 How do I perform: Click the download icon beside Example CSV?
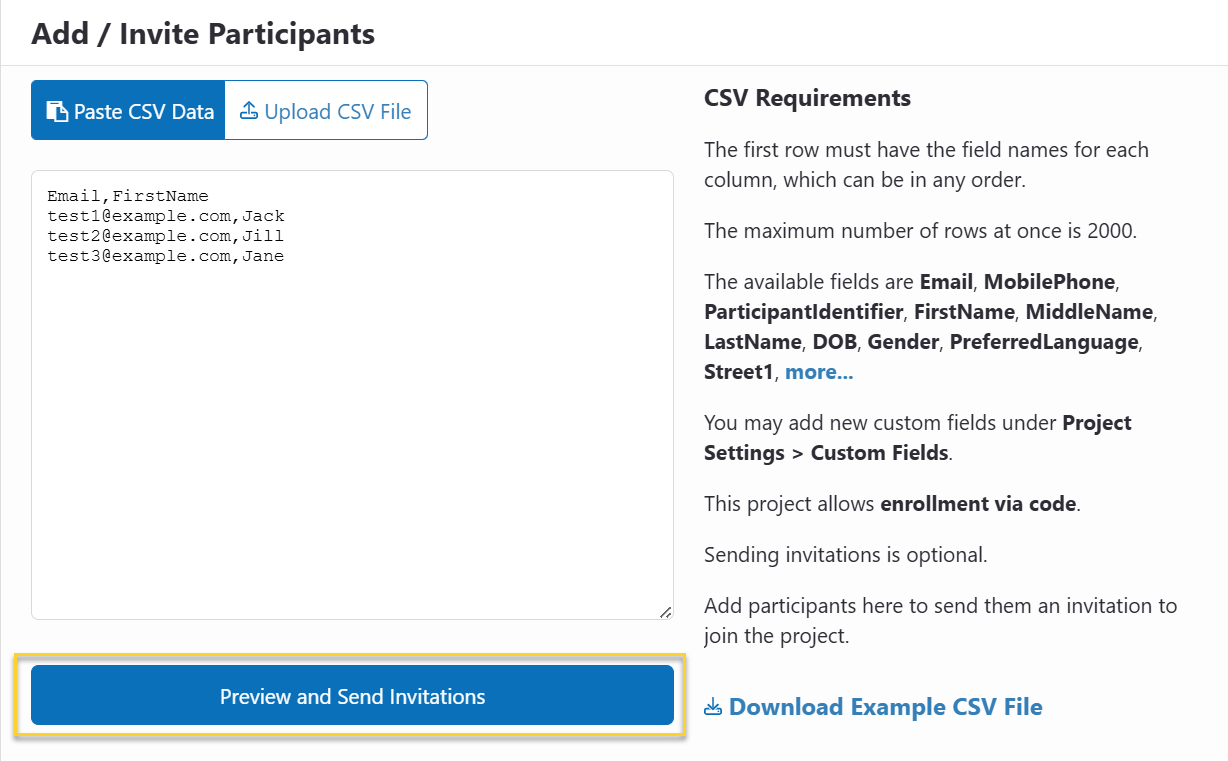(x=713, y=708)
